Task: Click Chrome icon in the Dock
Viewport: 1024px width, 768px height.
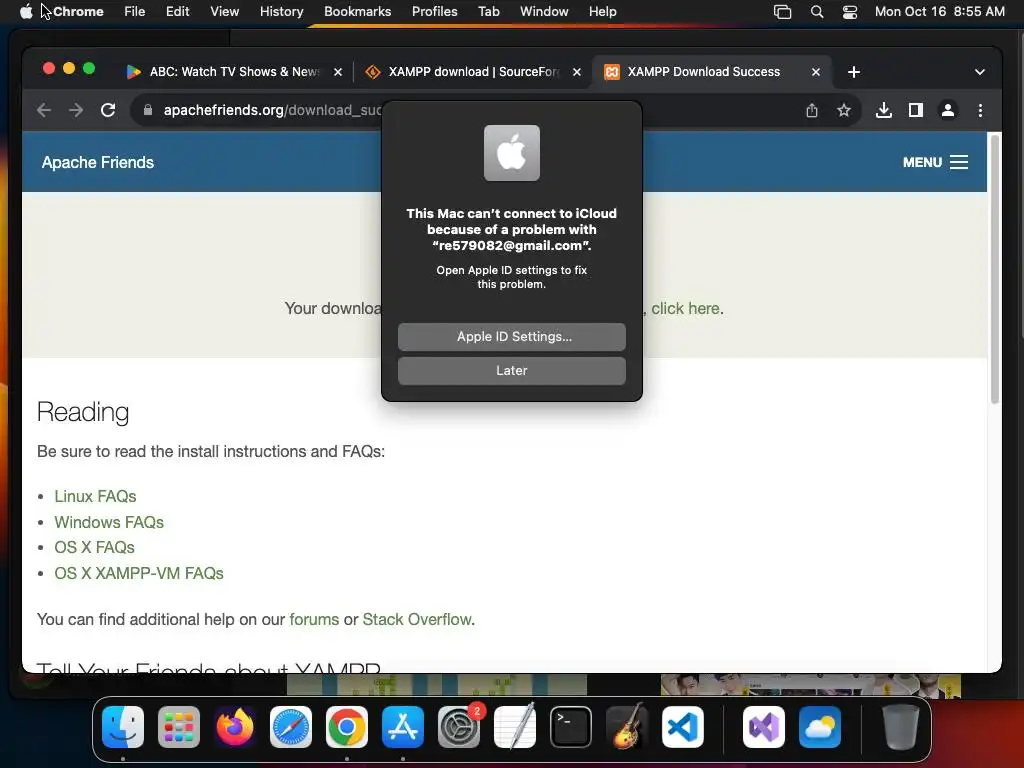Action: coord(347,727)
